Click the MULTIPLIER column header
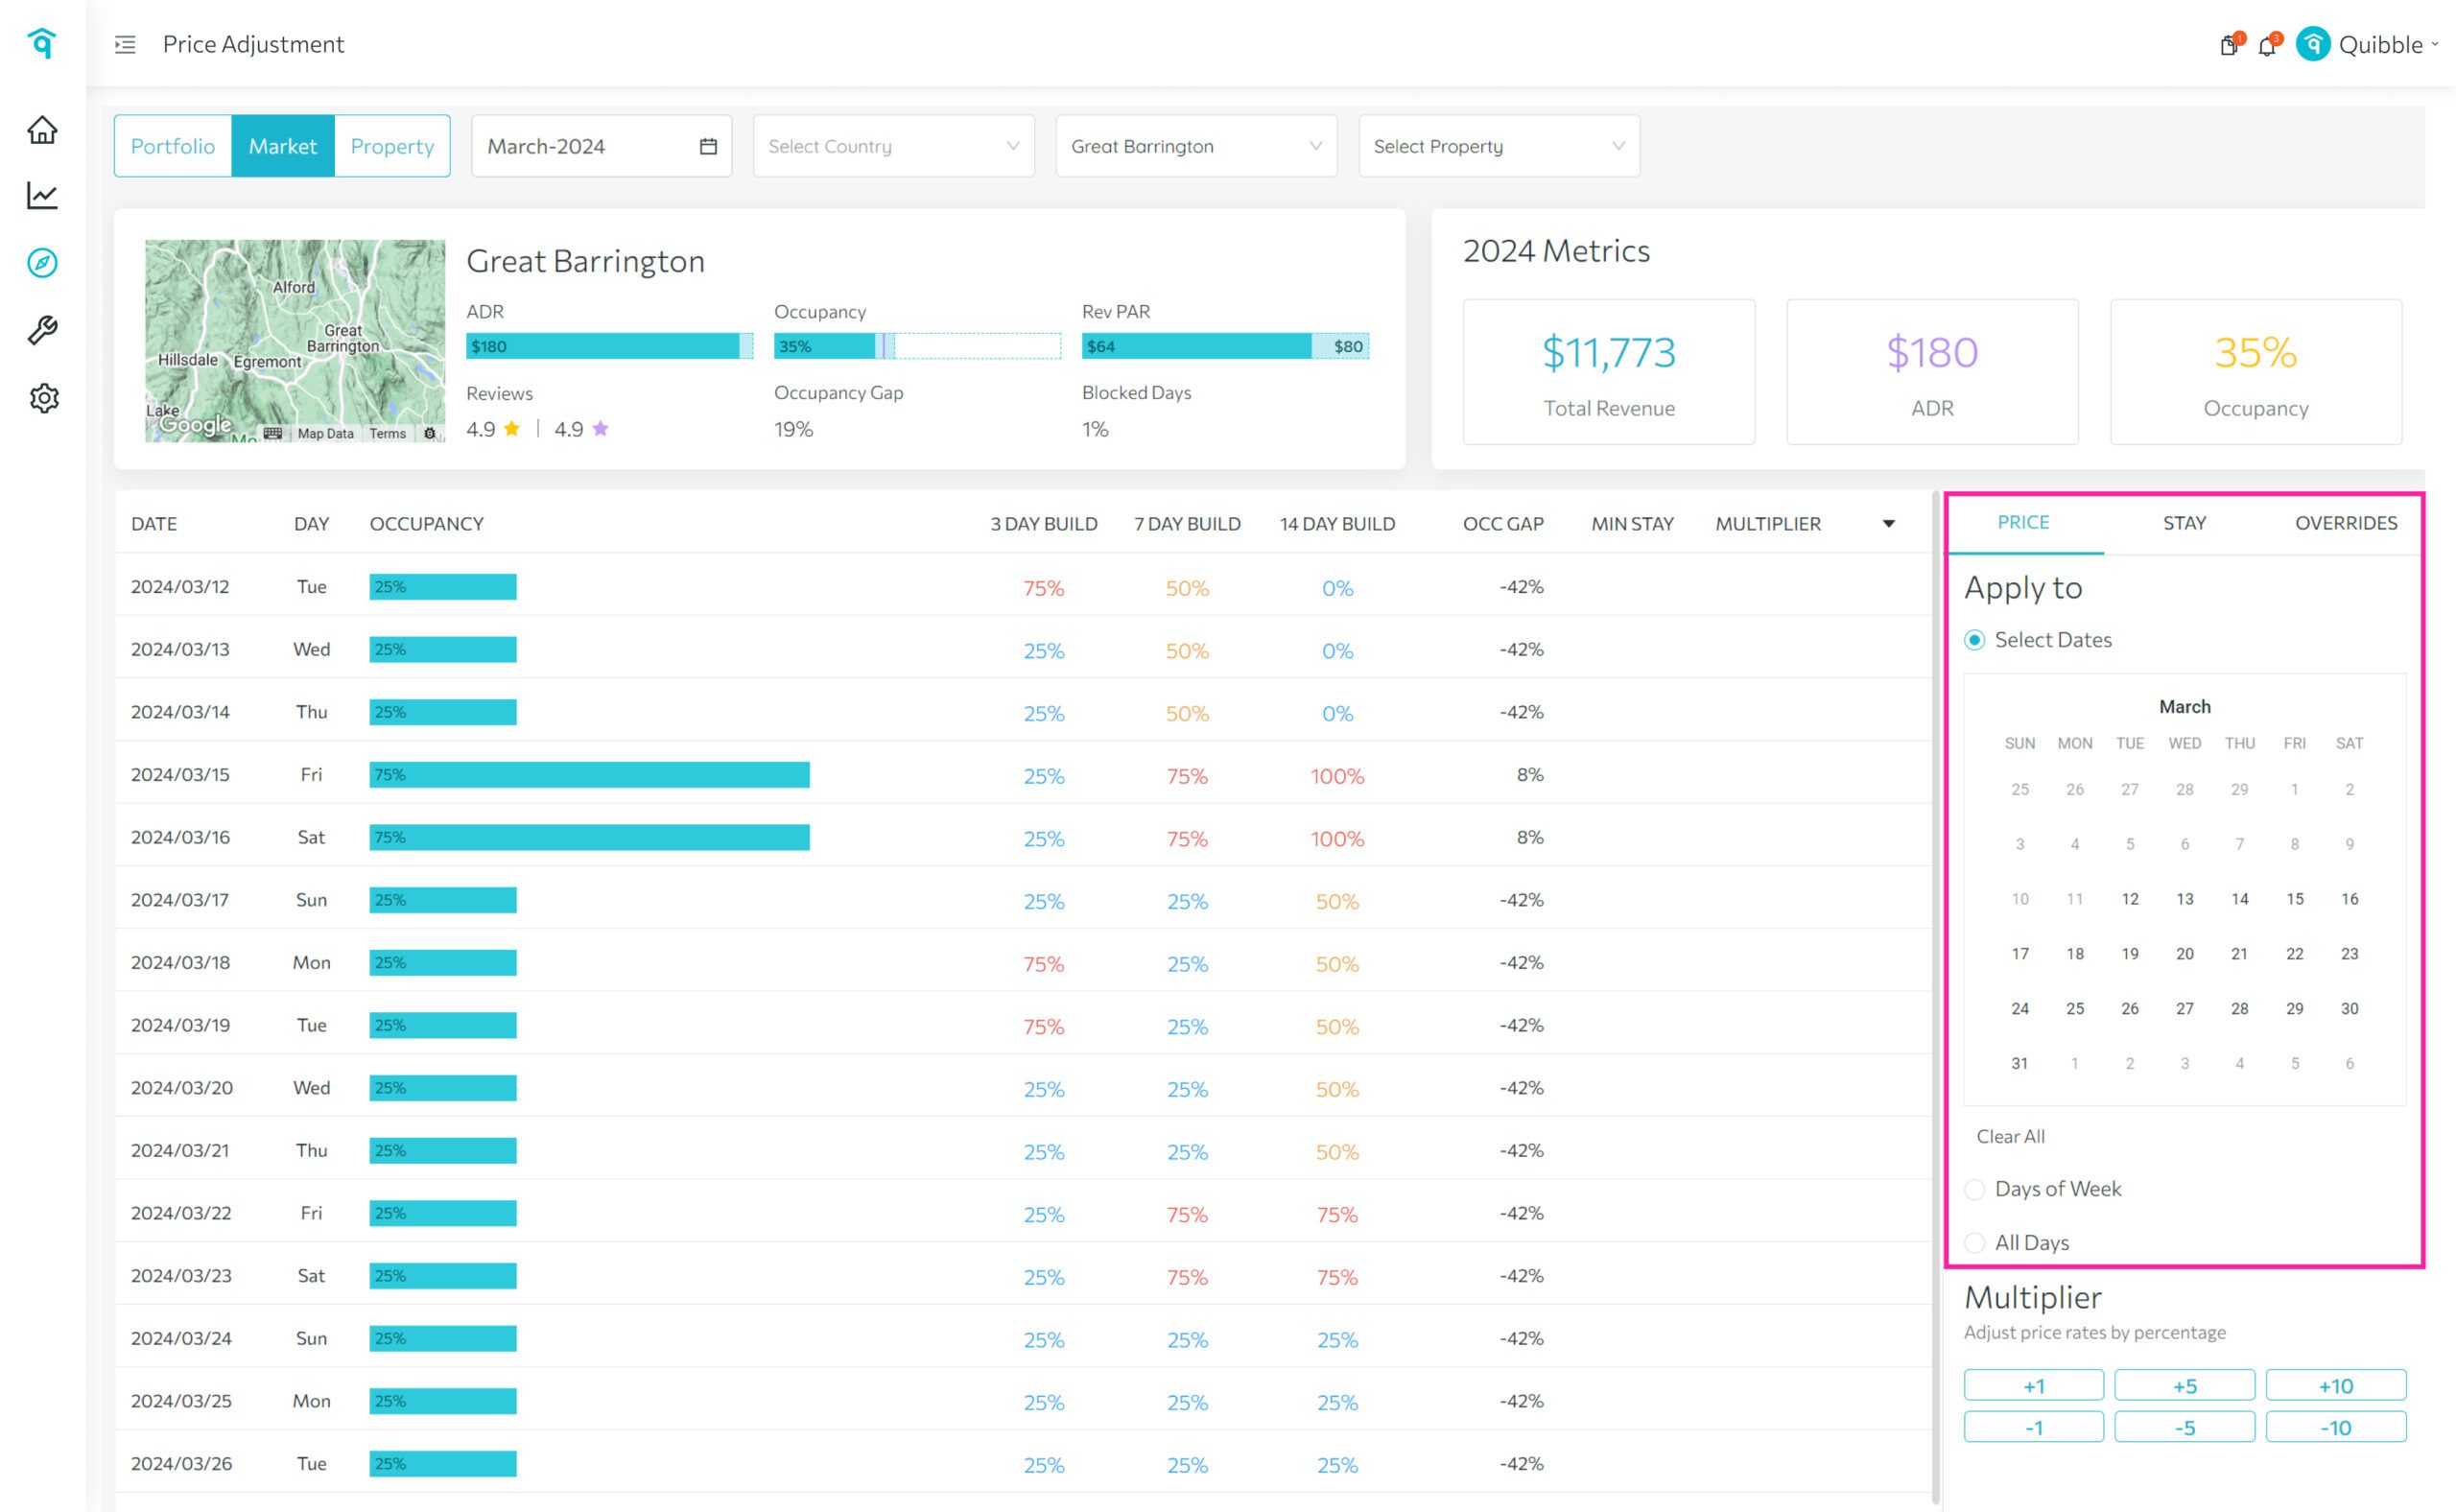The height and width of the screenshot is (1512, 2456). 1767,524
